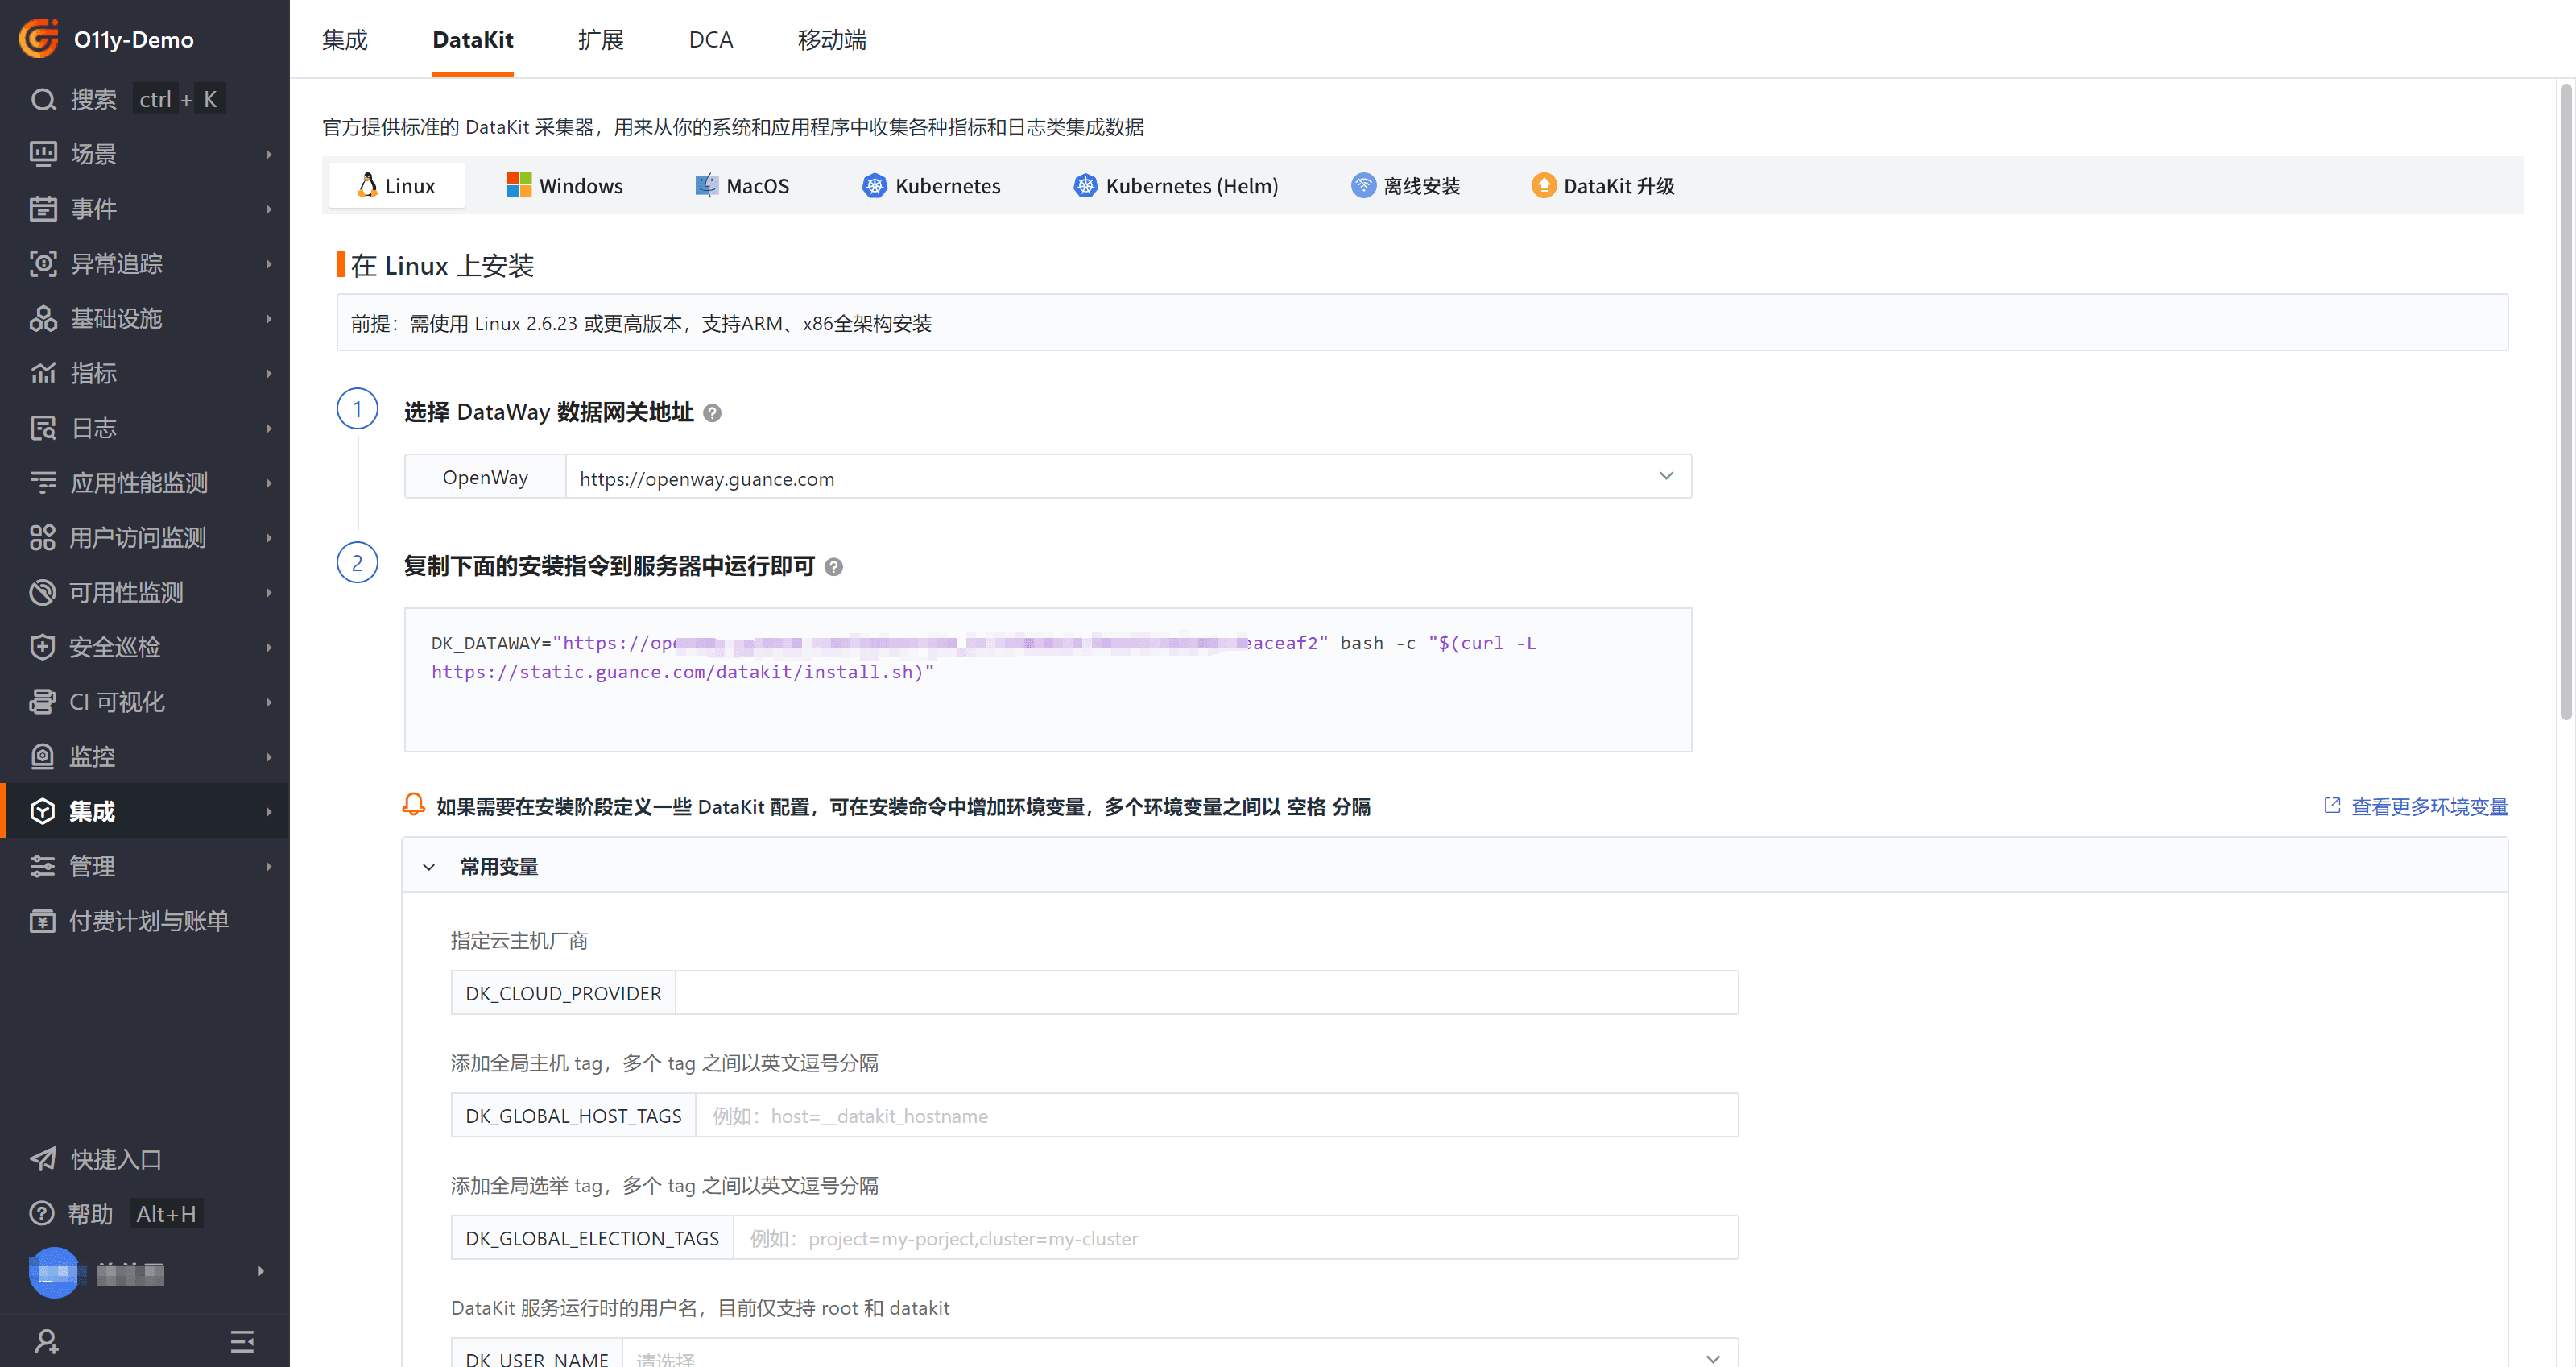Click the O11y-Demo logo icon
2576x1367 pixels.
(39, 39)
